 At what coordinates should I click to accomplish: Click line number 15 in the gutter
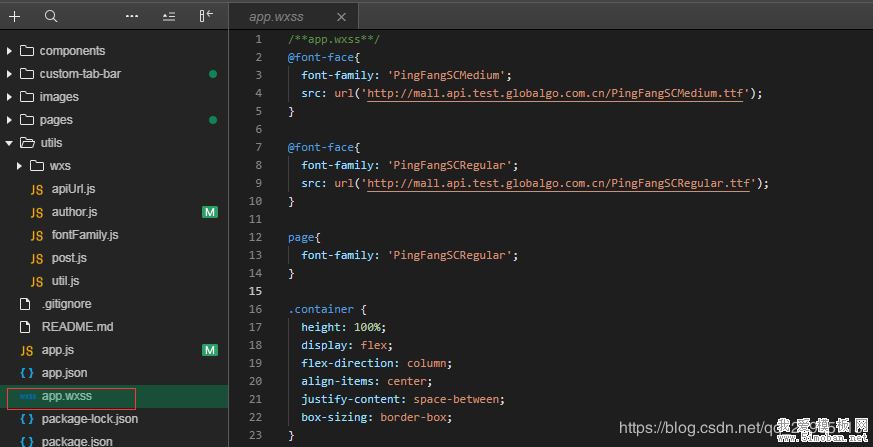point(256,291)
